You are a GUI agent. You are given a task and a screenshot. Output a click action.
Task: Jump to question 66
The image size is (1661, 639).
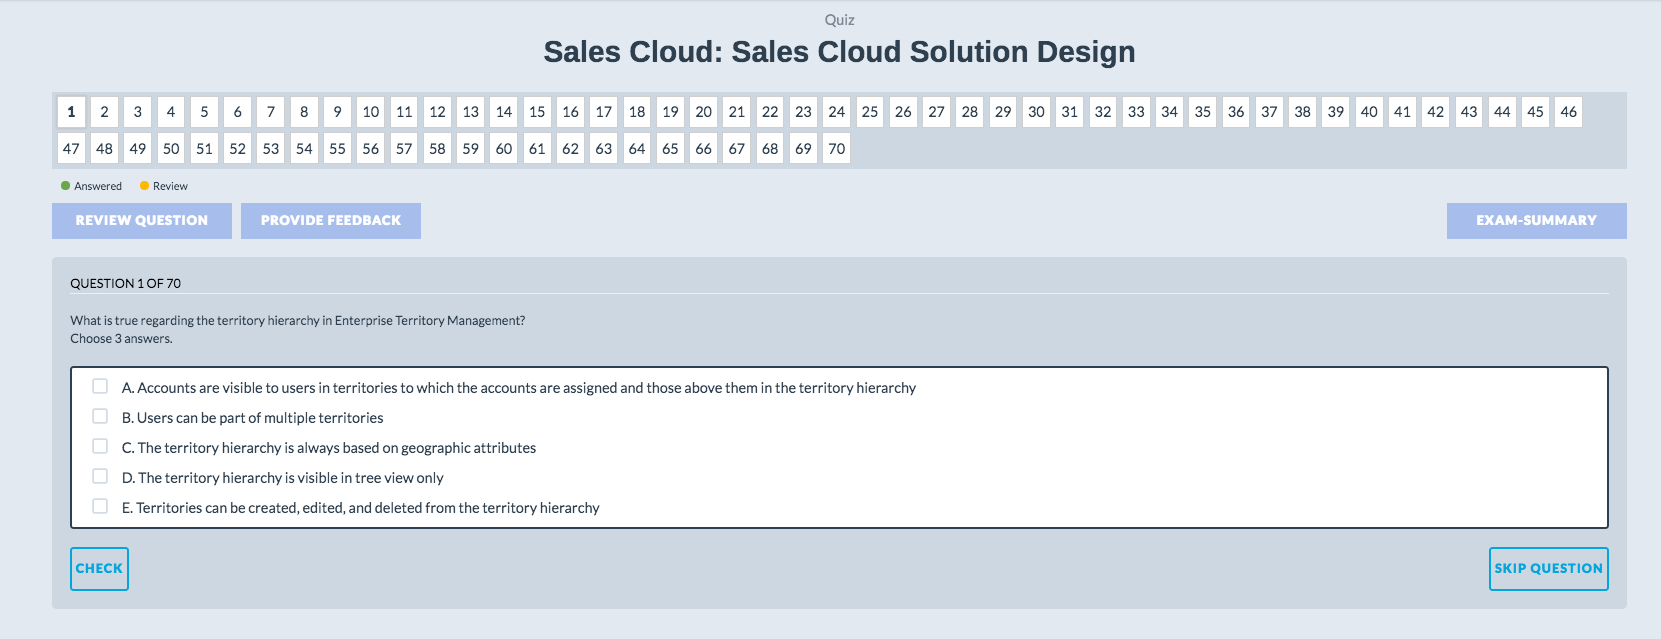[x=704, y=149]
